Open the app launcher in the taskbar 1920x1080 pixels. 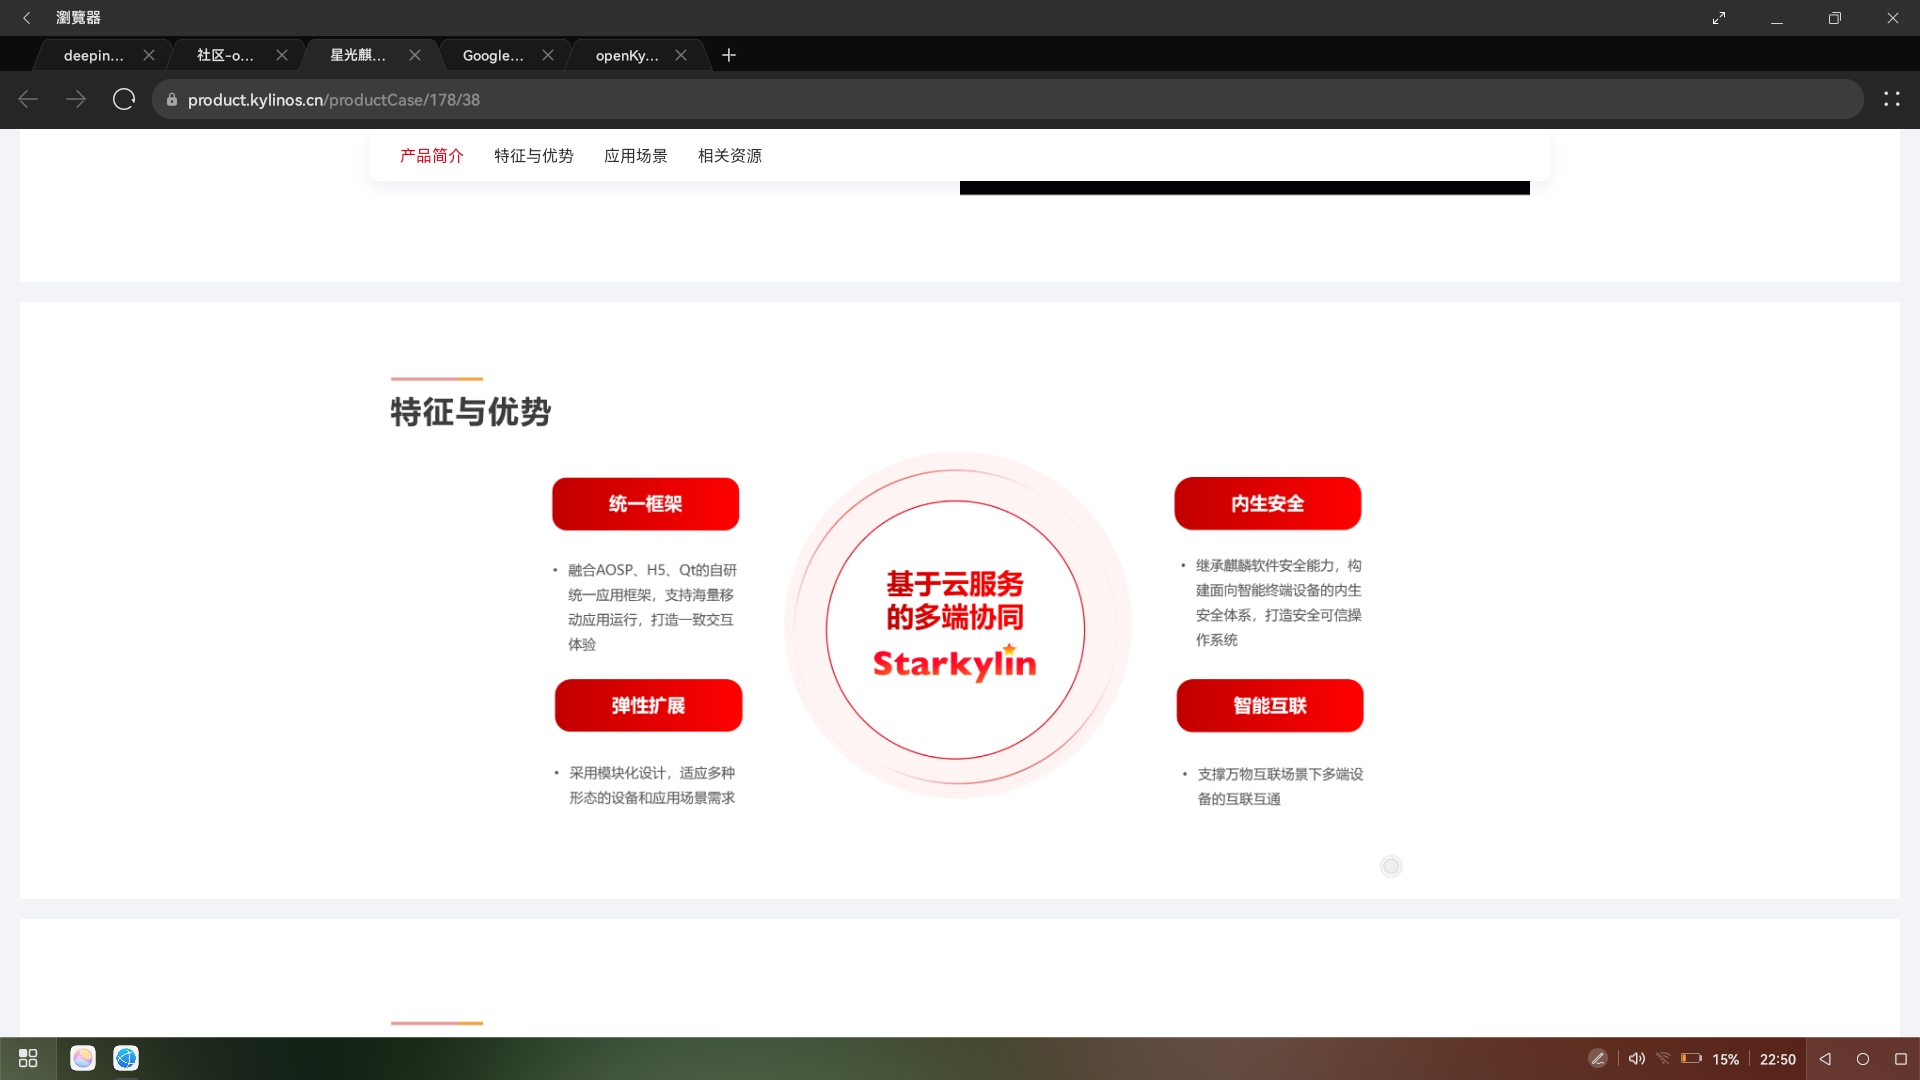coord(27,1058)
